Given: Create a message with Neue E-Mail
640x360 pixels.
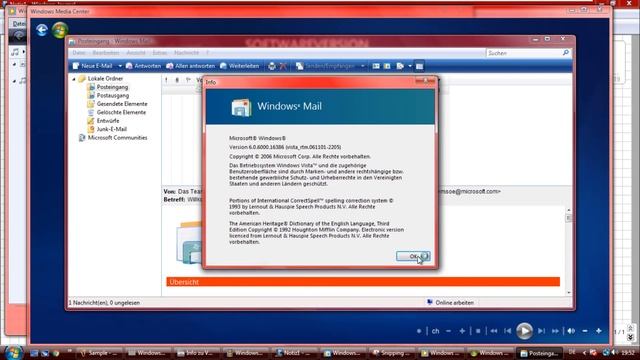Looking at the screenshot, I should click(x=93, y=66).
